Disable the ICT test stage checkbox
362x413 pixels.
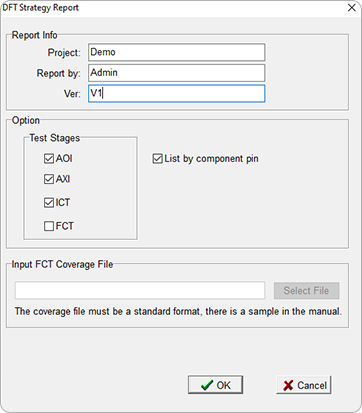tap(49, 202)
